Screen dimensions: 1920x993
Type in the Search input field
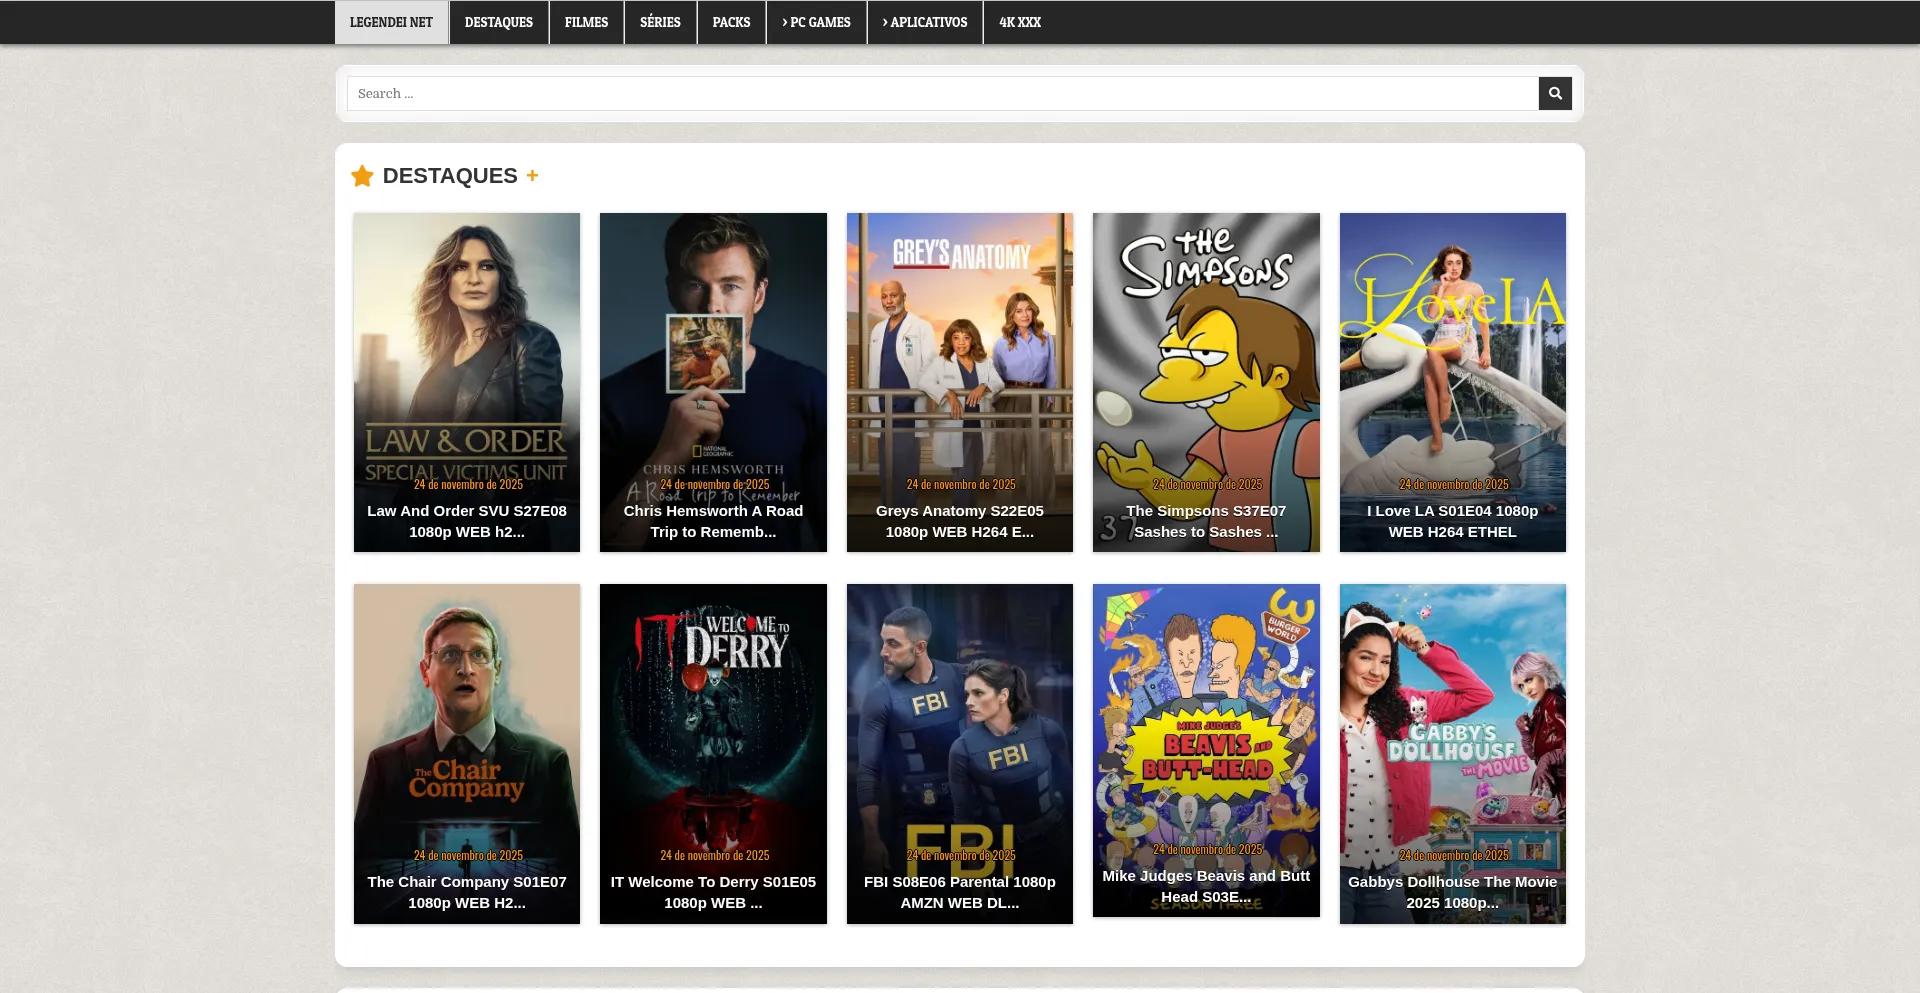pos(940,93)
